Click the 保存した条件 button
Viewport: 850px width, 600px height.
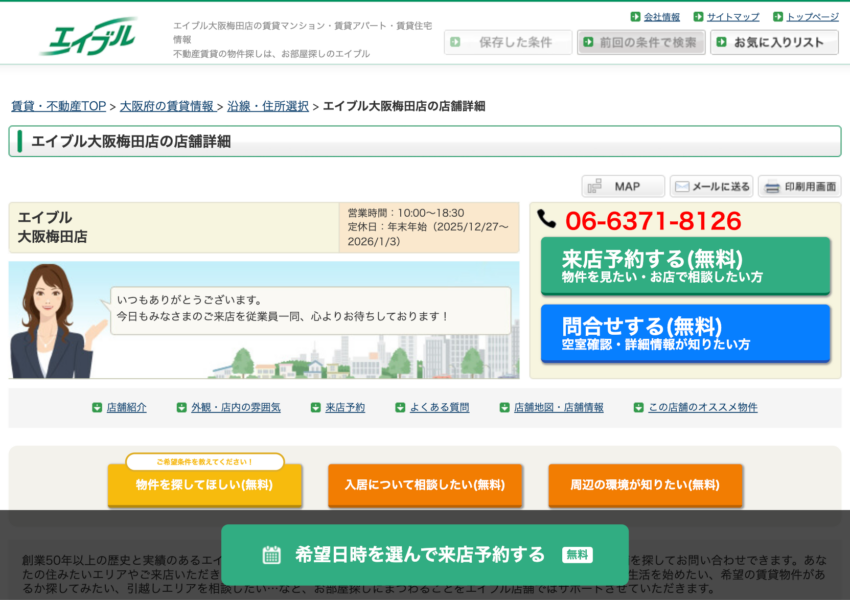[508, 42]
